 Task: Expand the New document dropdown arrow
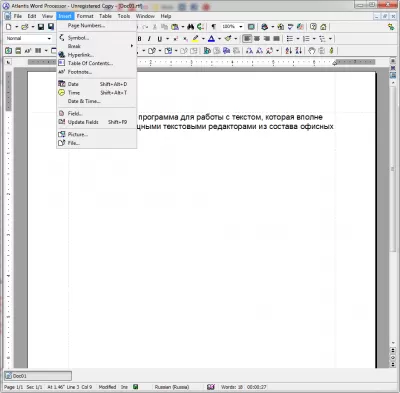pyautogui.click(x=16, y=27)
